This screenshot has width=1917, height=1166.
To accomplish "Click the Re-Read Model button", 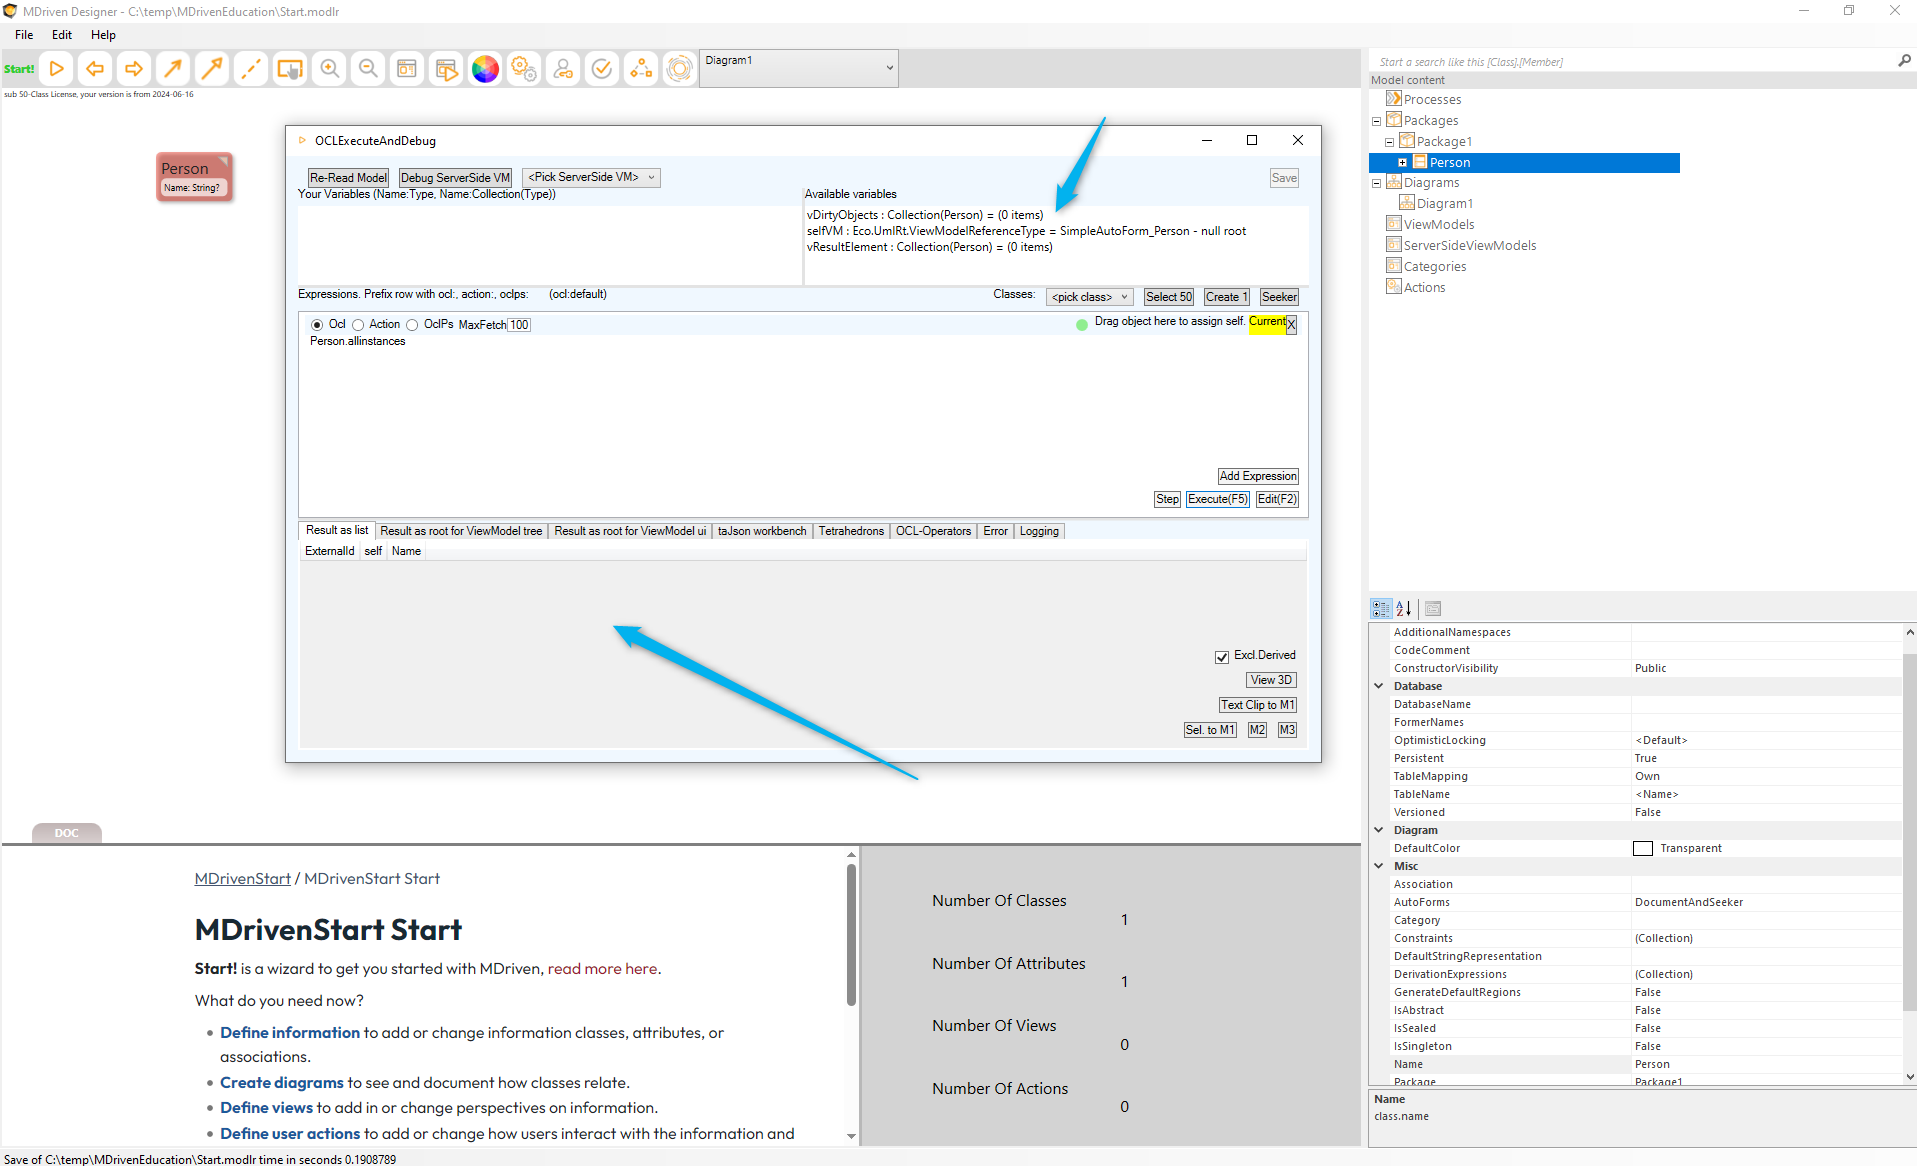I will tap(348, 178).
